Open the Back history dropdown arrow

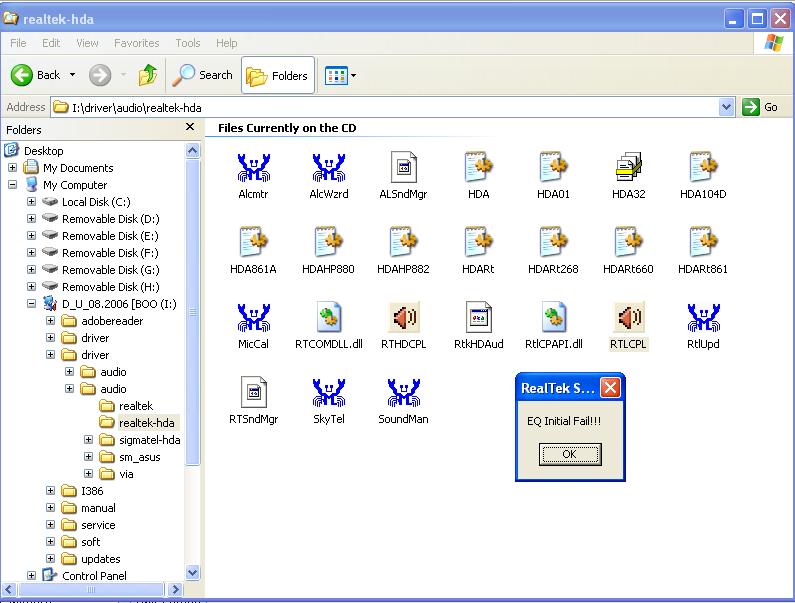73,75
